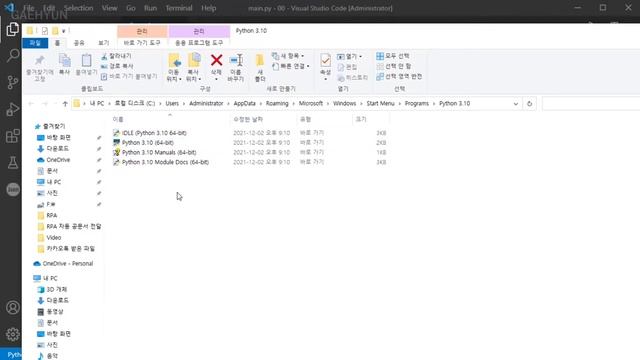The width and height of the screenshot is (640, 360).
Task: Click 히스토리 history in ribbon
Action: [353, 77]
